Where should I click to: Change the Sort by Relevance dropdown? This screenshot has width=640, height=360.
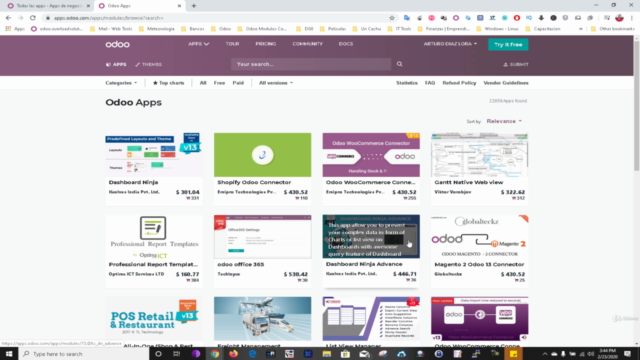(504, 121)
